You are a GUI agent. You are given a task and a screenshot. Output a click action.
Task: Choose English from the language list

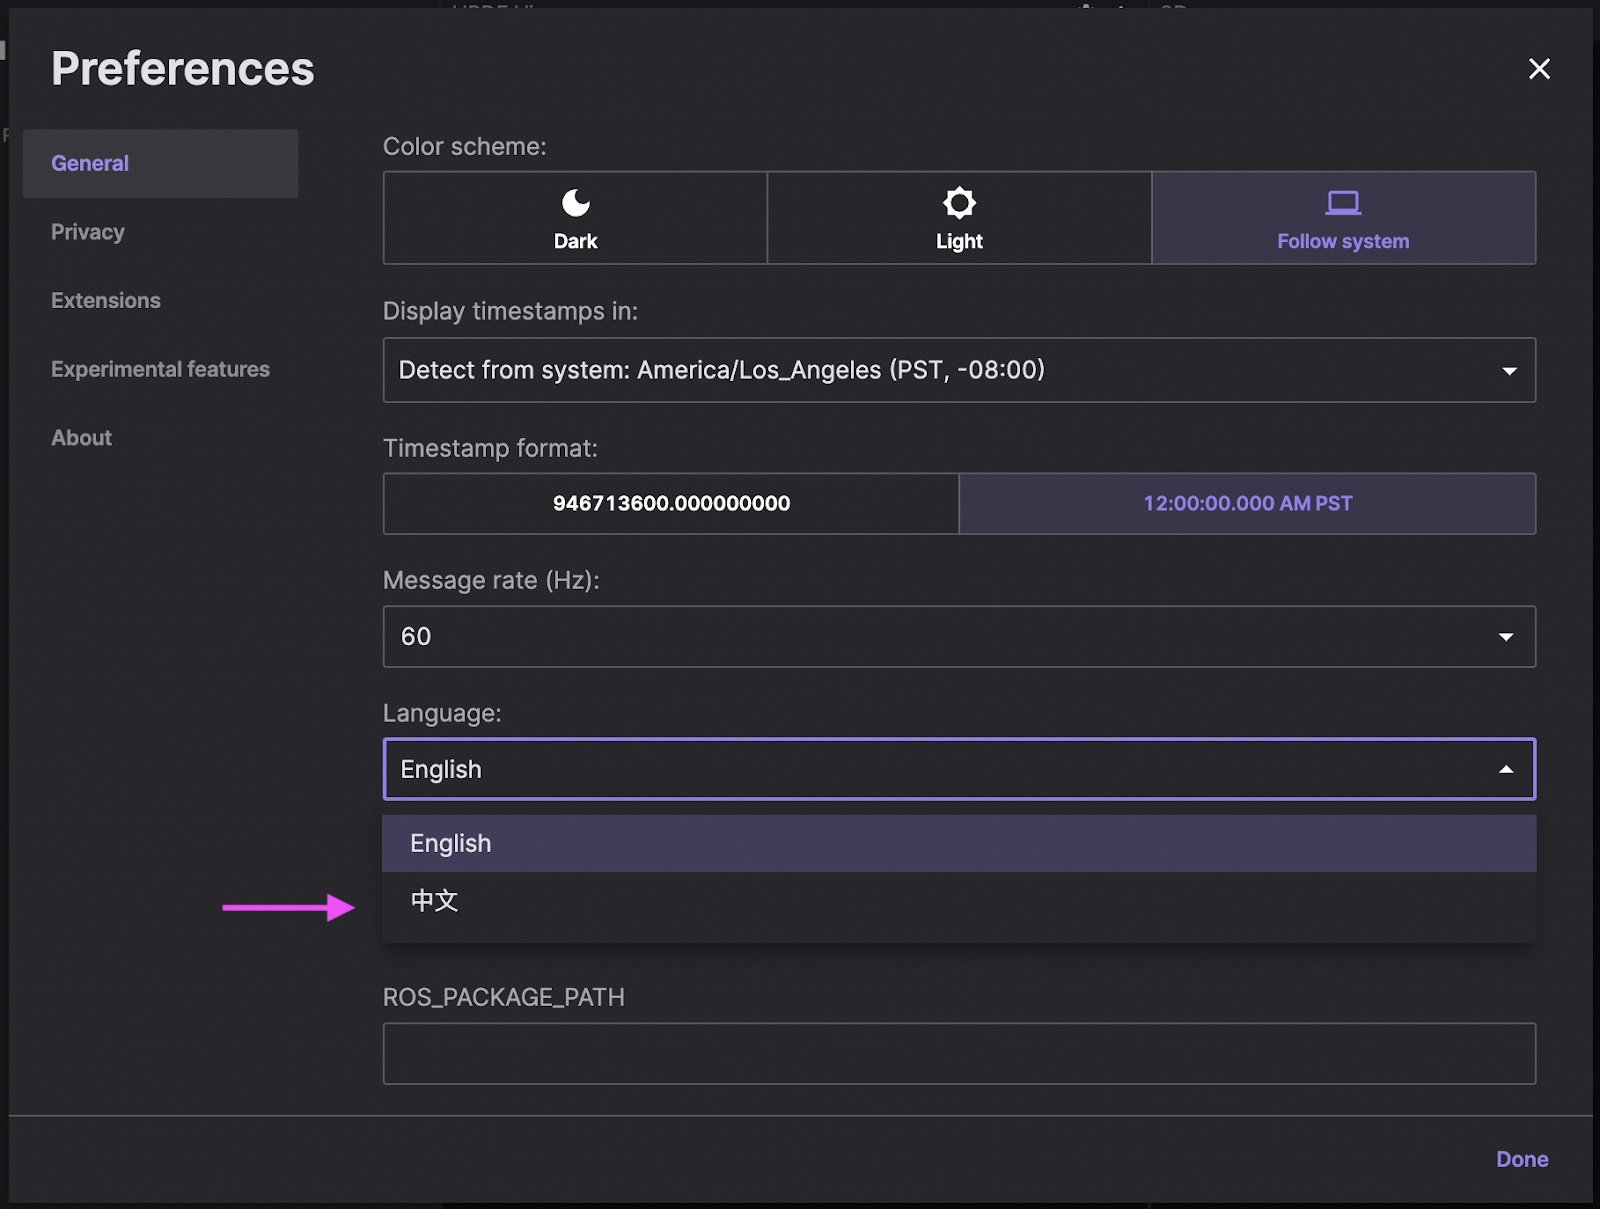click(451, 844)
